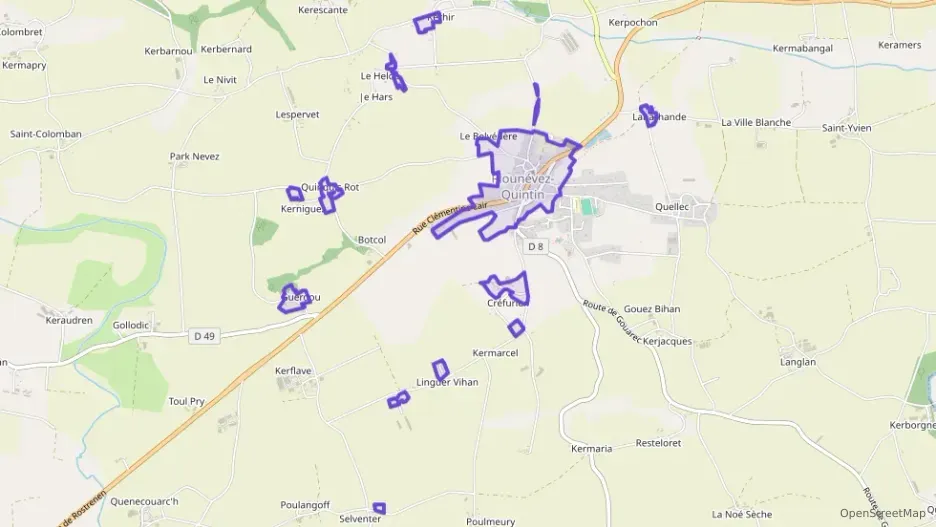Viewport: 936px width, 527px height.
Task: Select the purple outline near Le Helo
Action: 396,73
